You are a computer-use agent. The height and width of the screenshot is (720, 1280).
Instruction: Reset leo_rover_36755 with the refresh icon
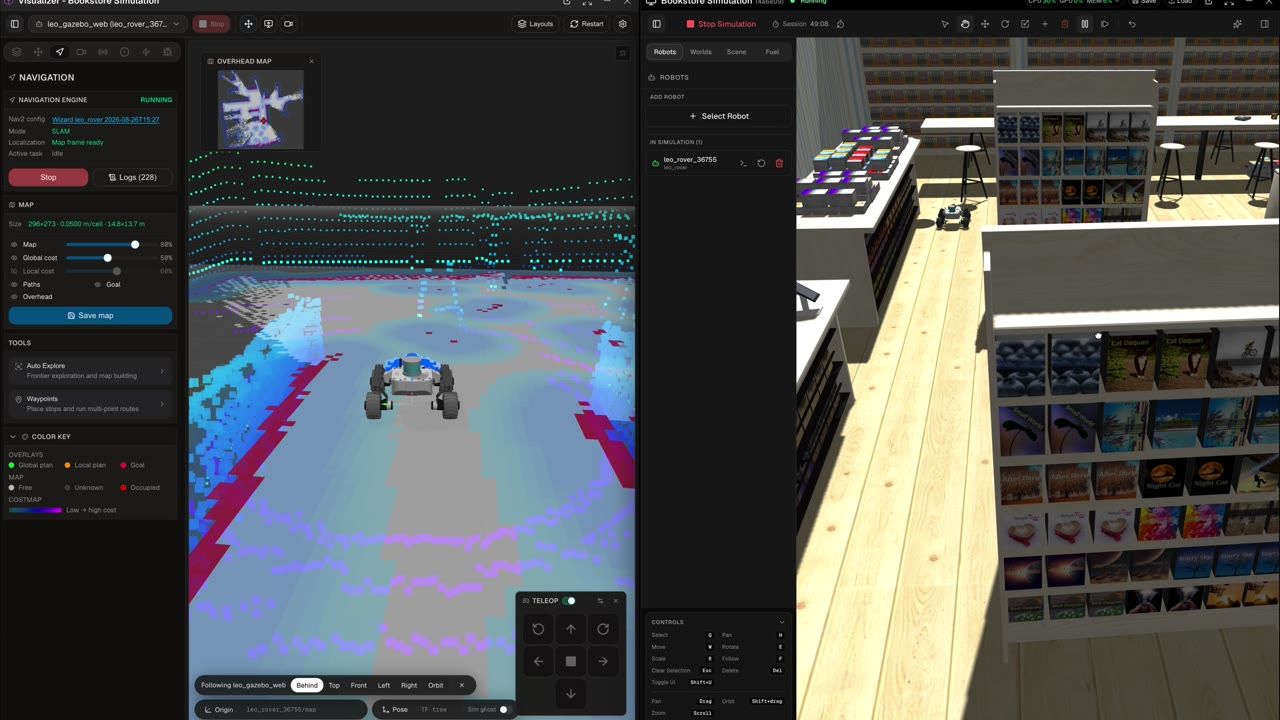coord(761,163)
